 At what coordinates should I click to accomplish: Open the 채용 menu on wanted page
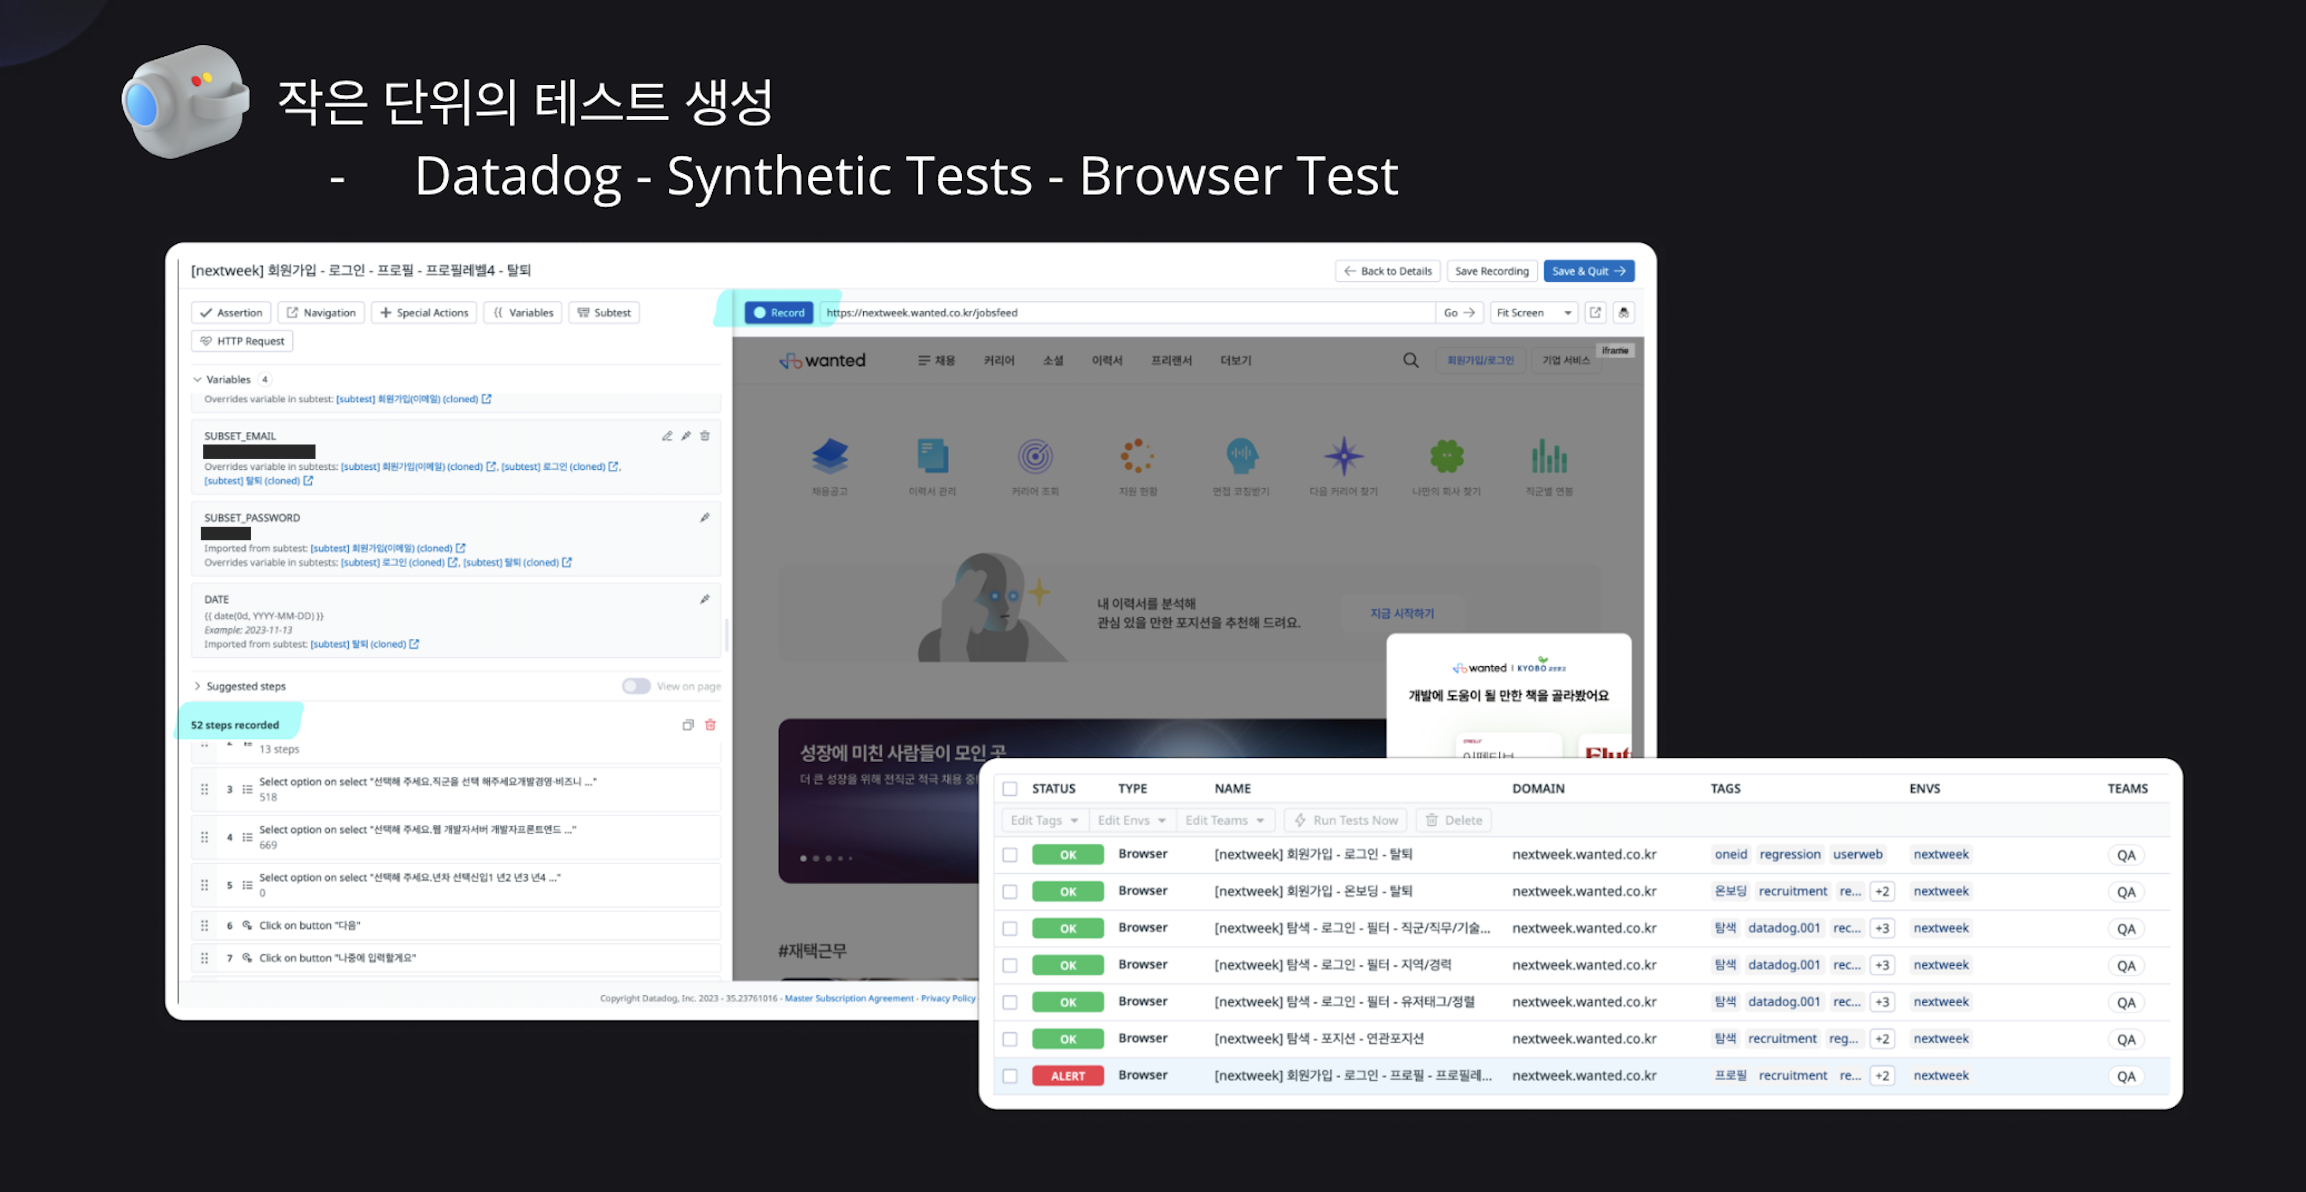(x=936, y=361)
